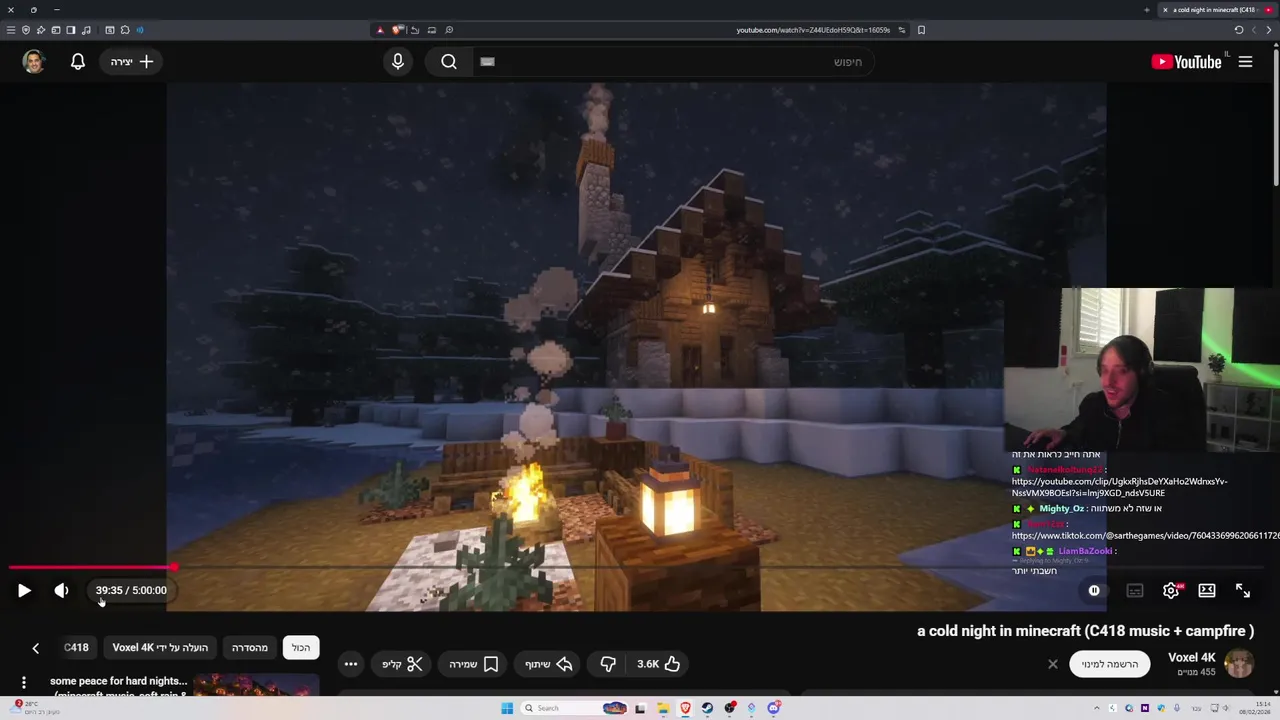
Task: Open File Explorer from taskbar
Action: click(x=662, y=708)
